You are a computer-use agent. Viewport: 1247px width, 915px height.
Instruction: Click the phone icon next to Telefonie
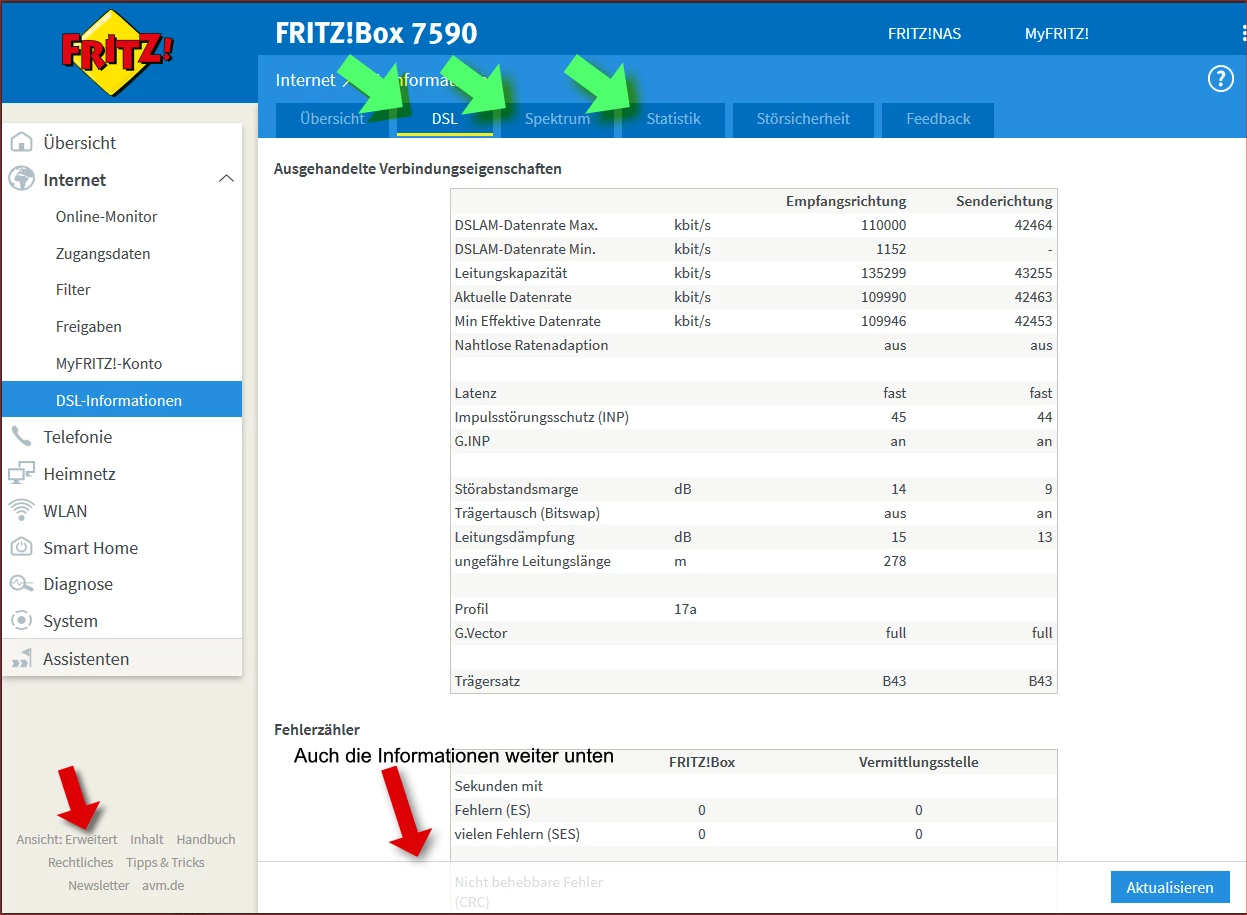(x=22, y=437)
